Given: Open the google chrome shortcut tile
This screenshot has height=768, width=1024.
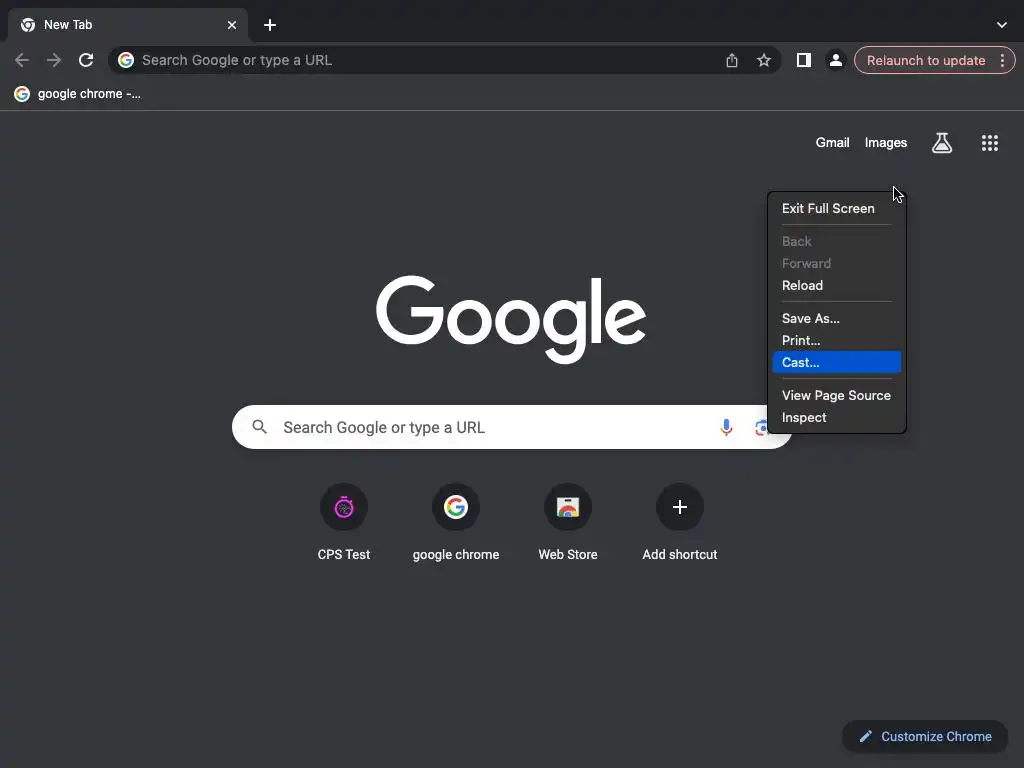Looking at the screenshot, I should point(456,523).
